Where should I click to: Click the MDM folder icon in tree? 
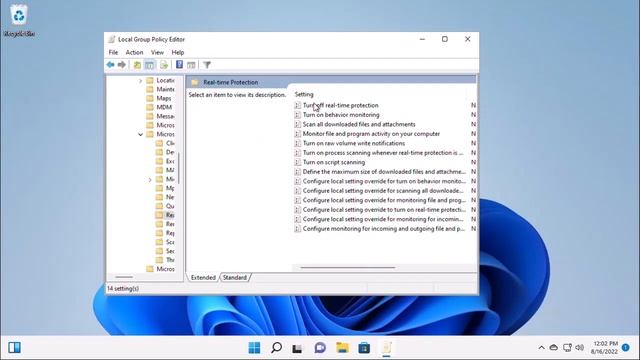tap(150, 107)
